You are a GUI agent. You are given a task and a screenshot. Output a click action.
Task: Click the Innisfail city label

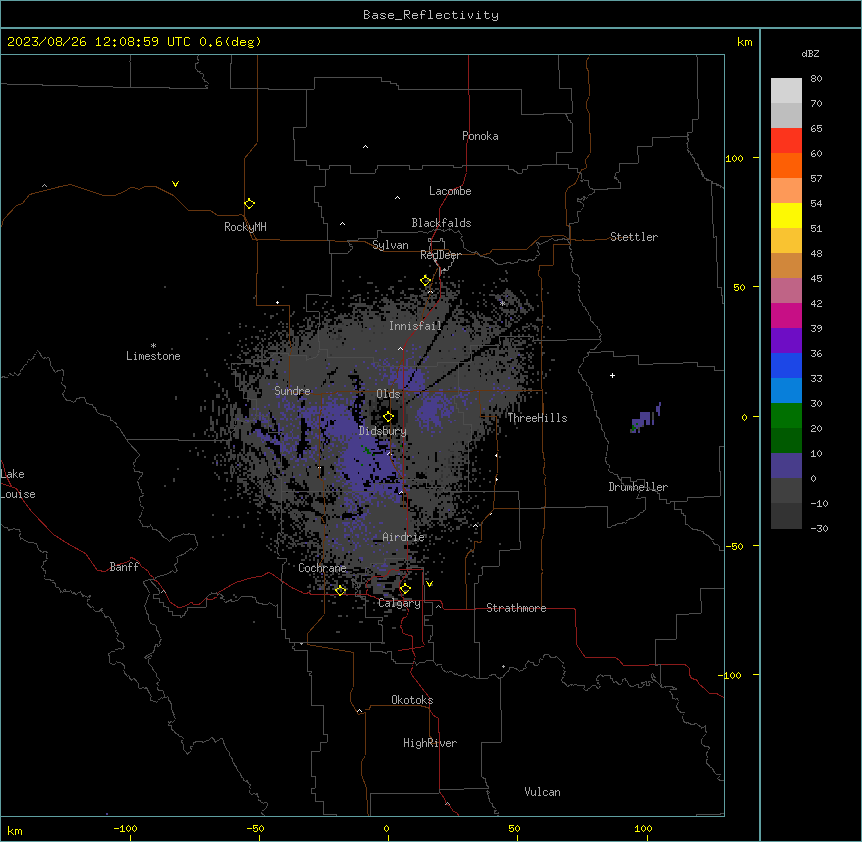(x=415, y=326)
